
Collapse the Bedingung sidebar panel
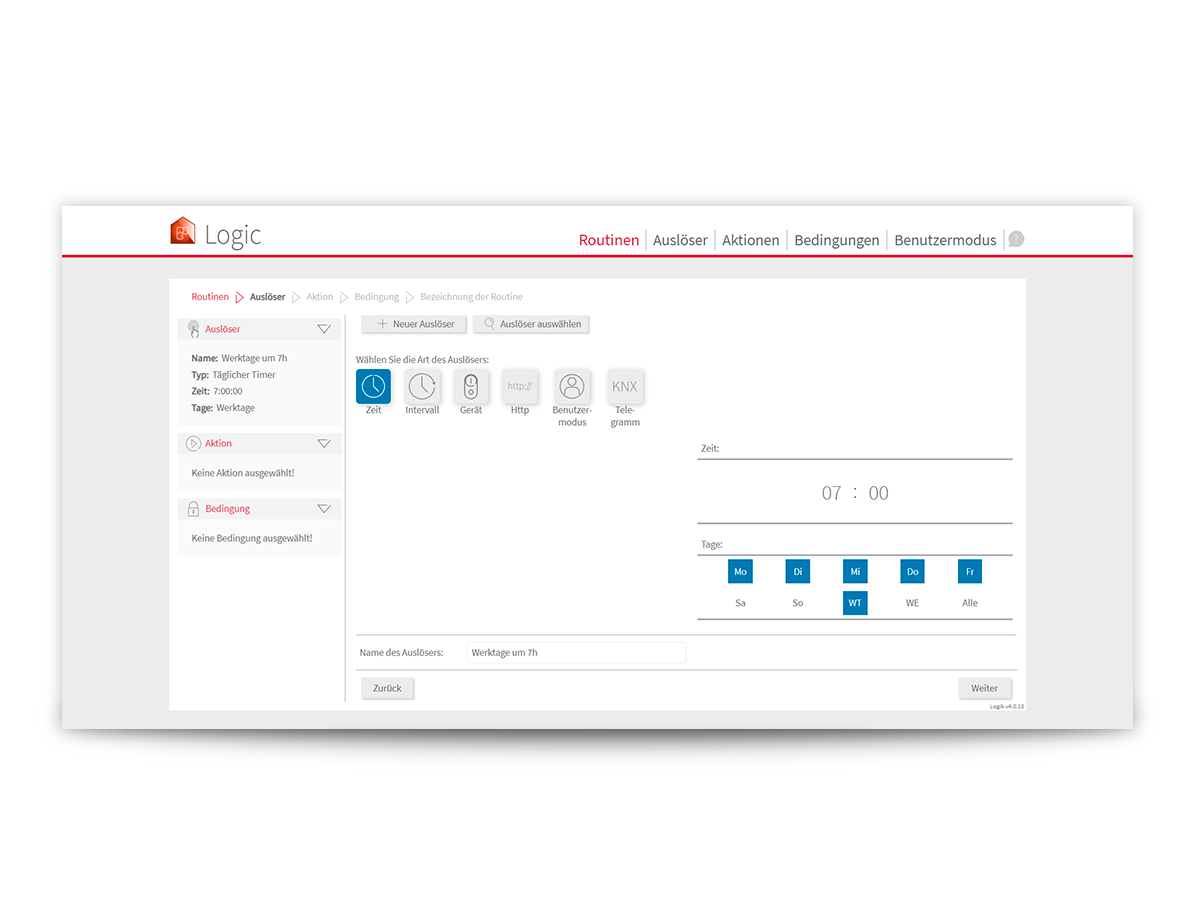pos(323,509)
